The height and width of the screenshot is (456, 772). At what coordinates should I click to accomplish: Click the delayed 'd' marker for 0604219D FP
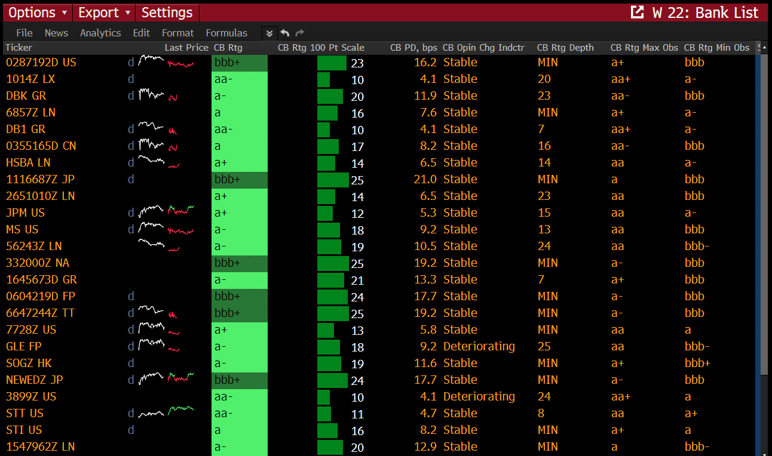point(131,296)
